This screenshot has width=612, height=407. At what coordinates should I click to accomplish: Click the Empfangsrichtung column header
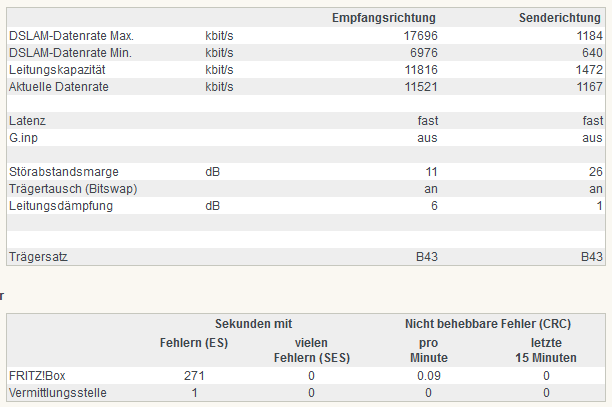pos(384,18)
